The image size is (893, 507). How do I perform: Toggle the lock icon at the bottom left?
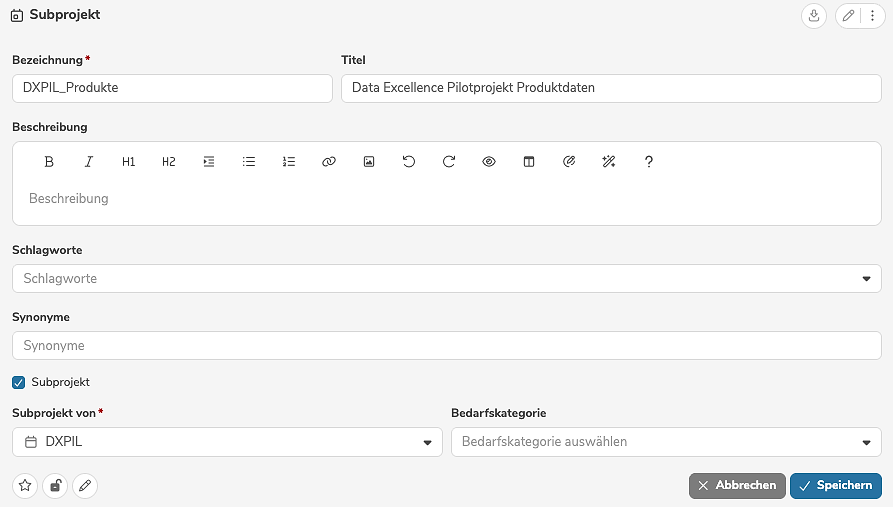pyautogui.click(x=56, y=486)
